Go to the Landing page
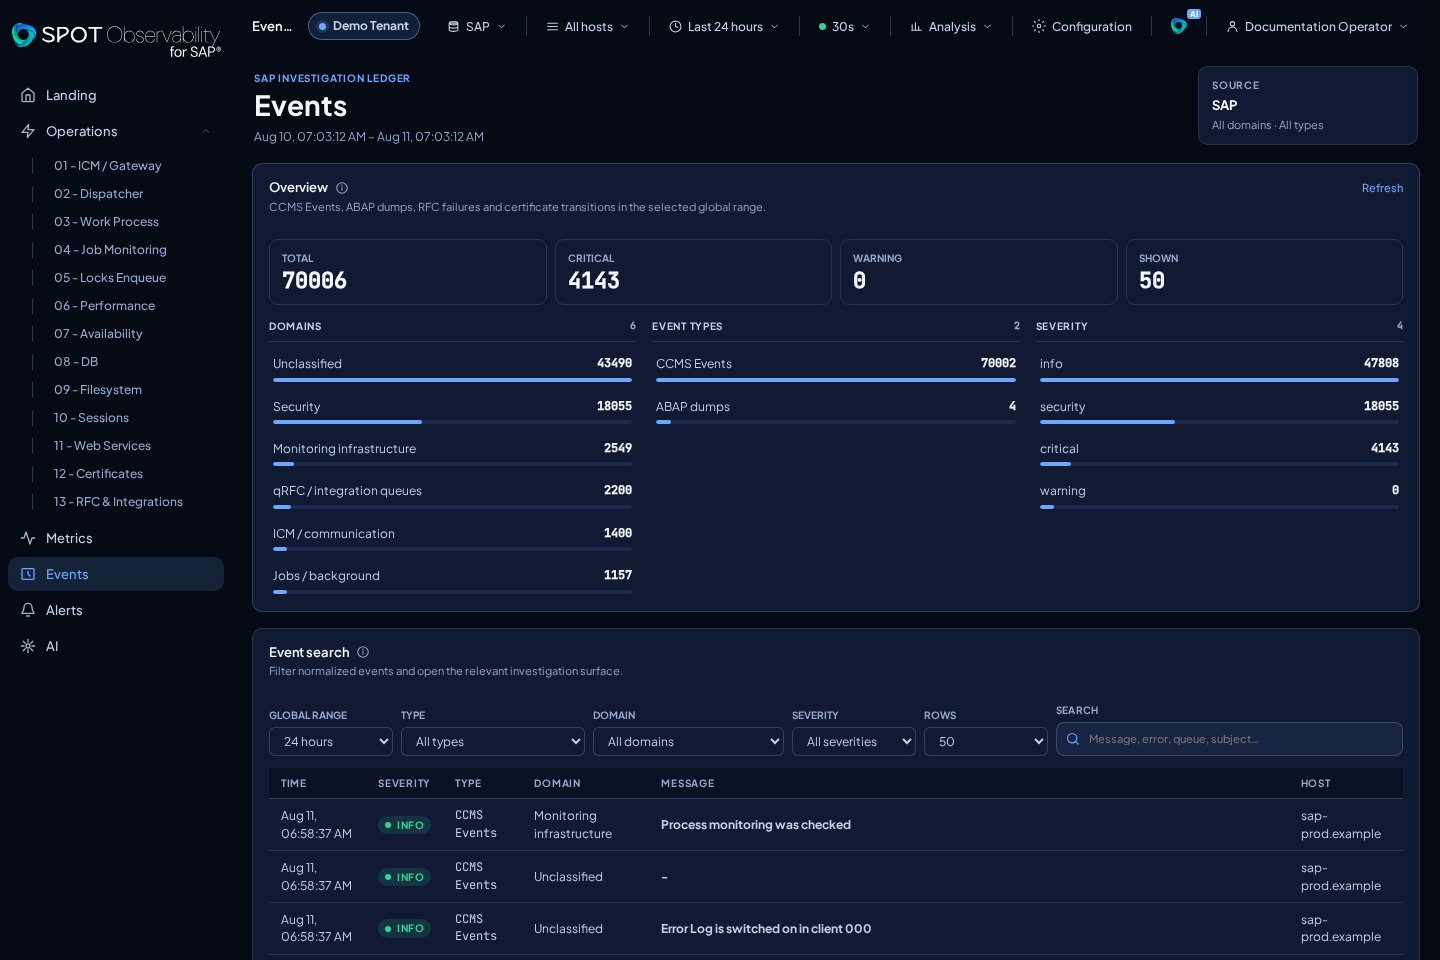 coord(116,95)
